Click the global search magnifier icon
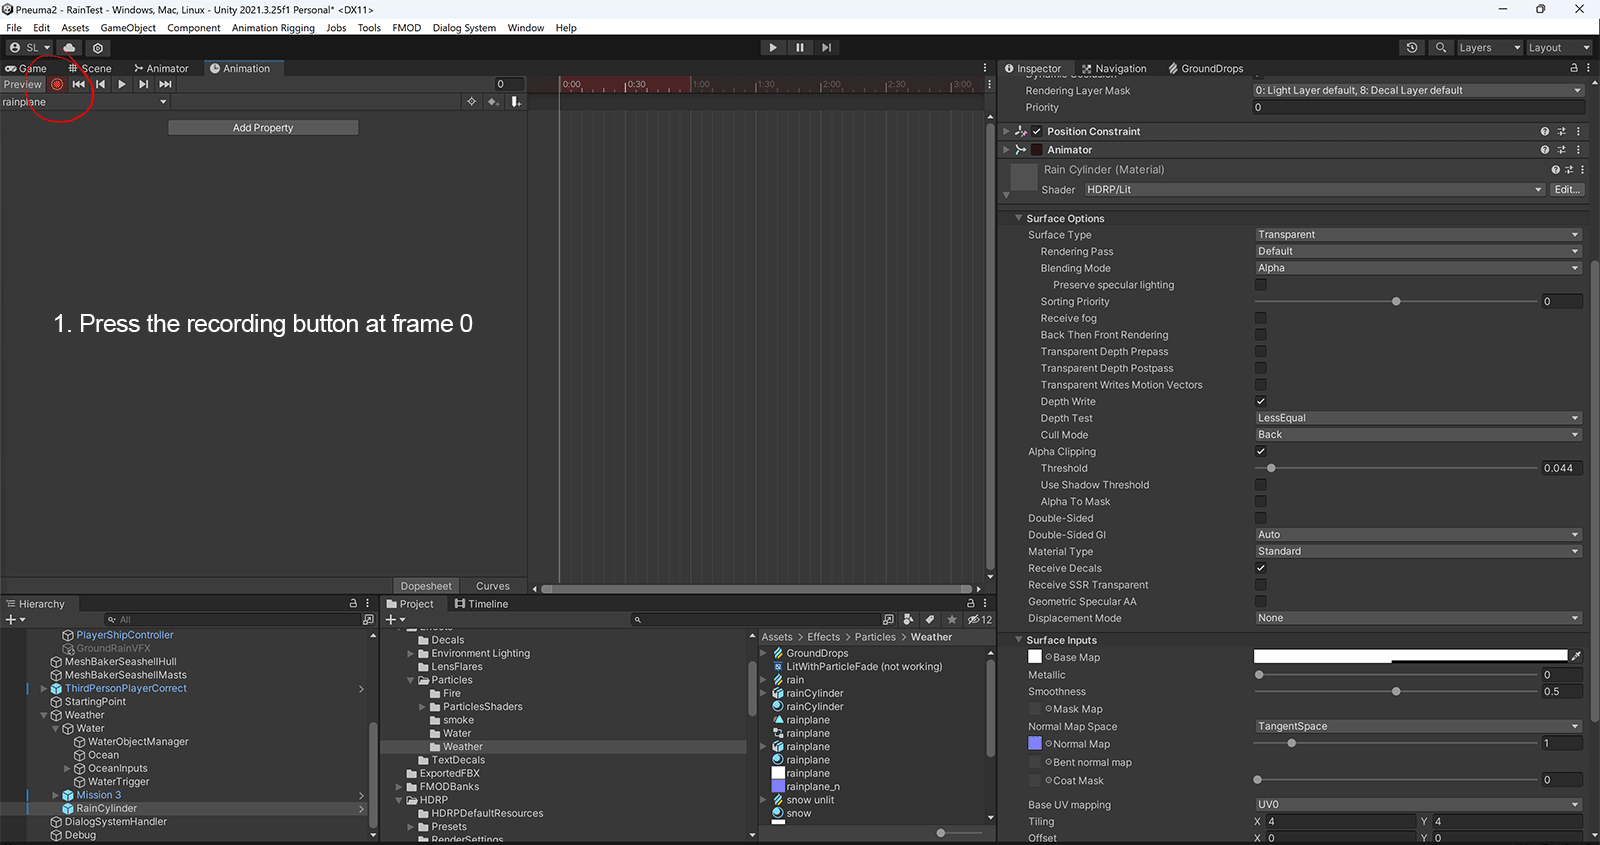 (x=1440, y=47)
